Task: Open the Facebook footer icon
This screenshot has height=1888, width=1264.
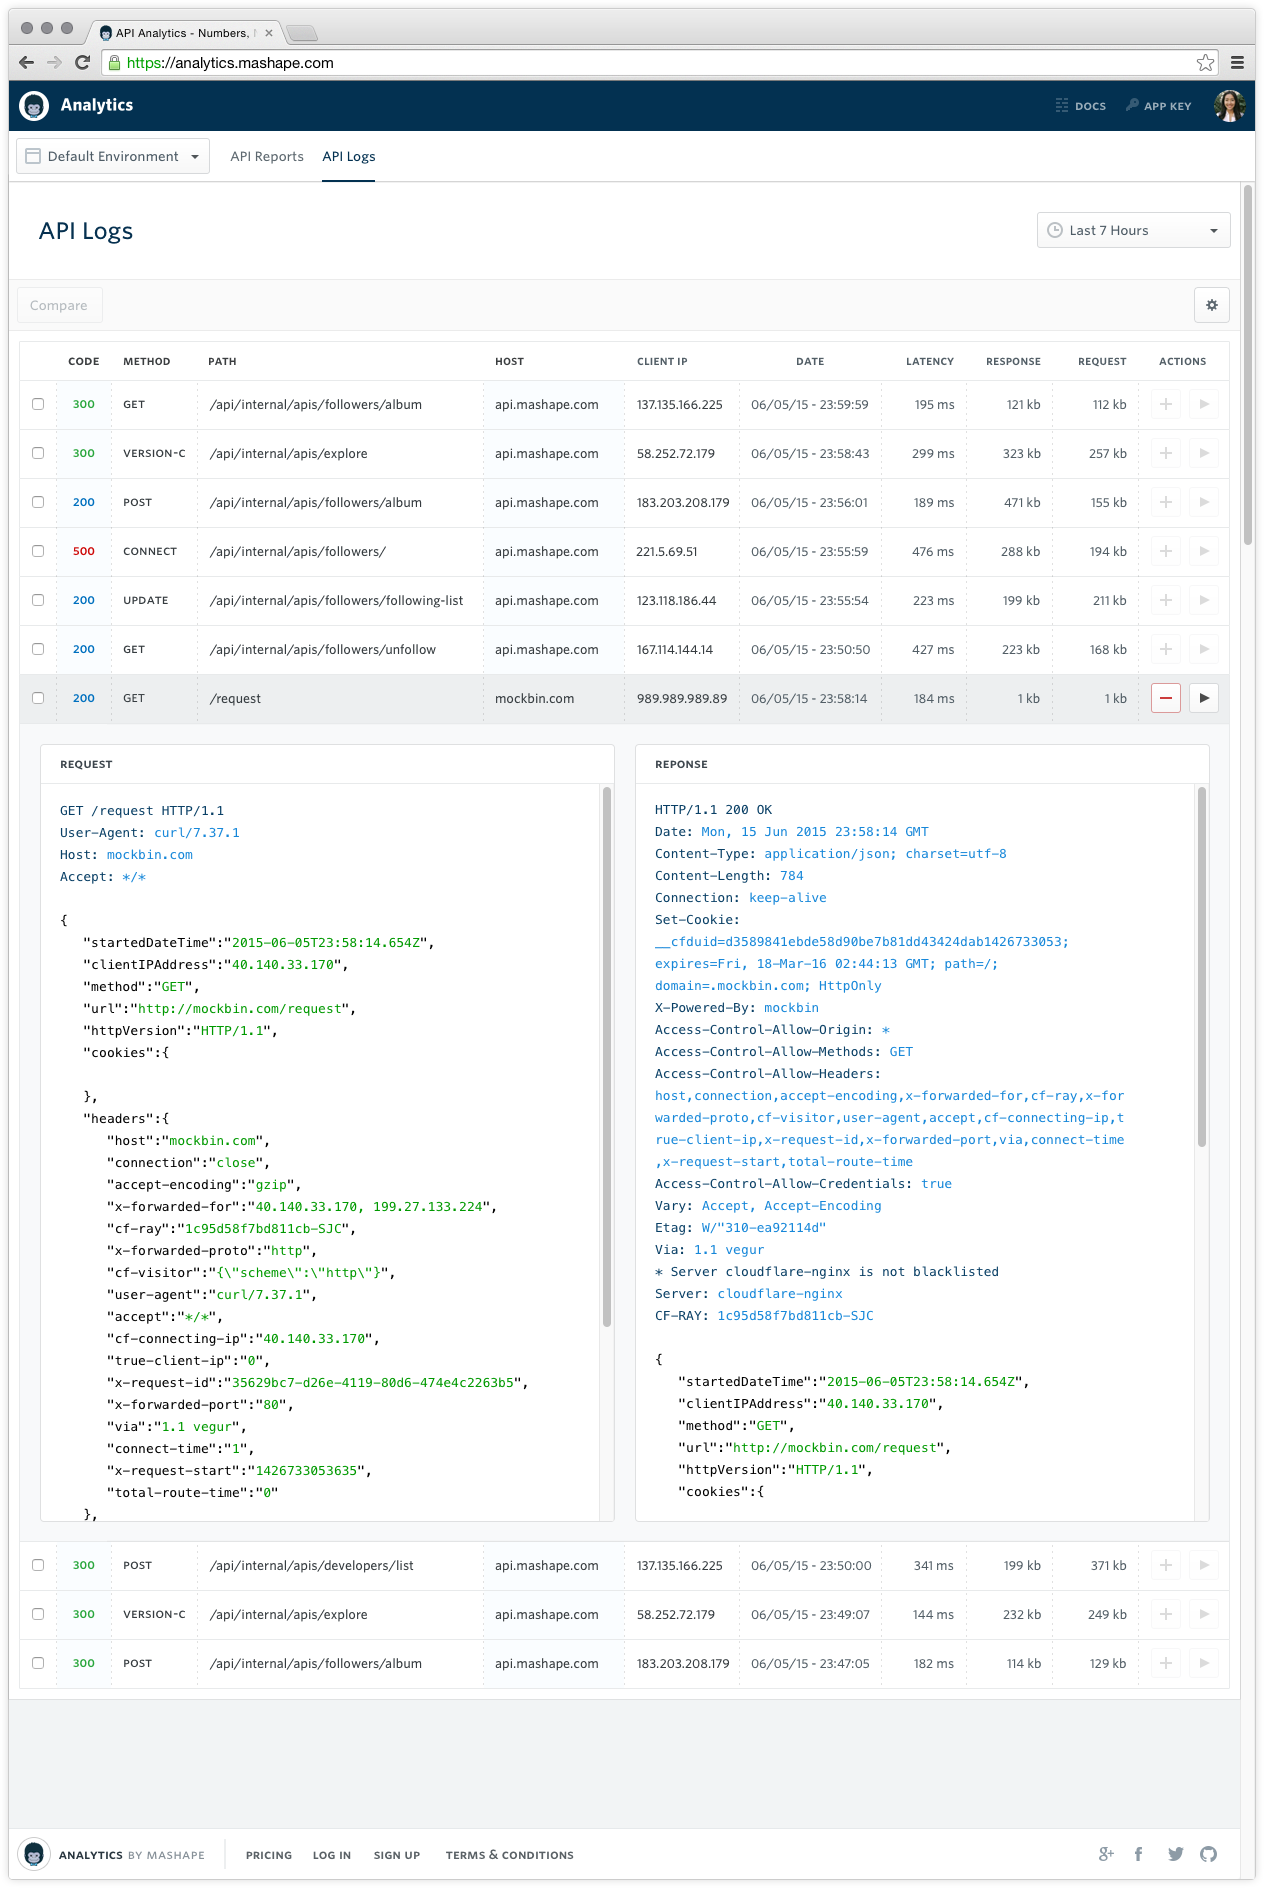Action: 1138,1854
